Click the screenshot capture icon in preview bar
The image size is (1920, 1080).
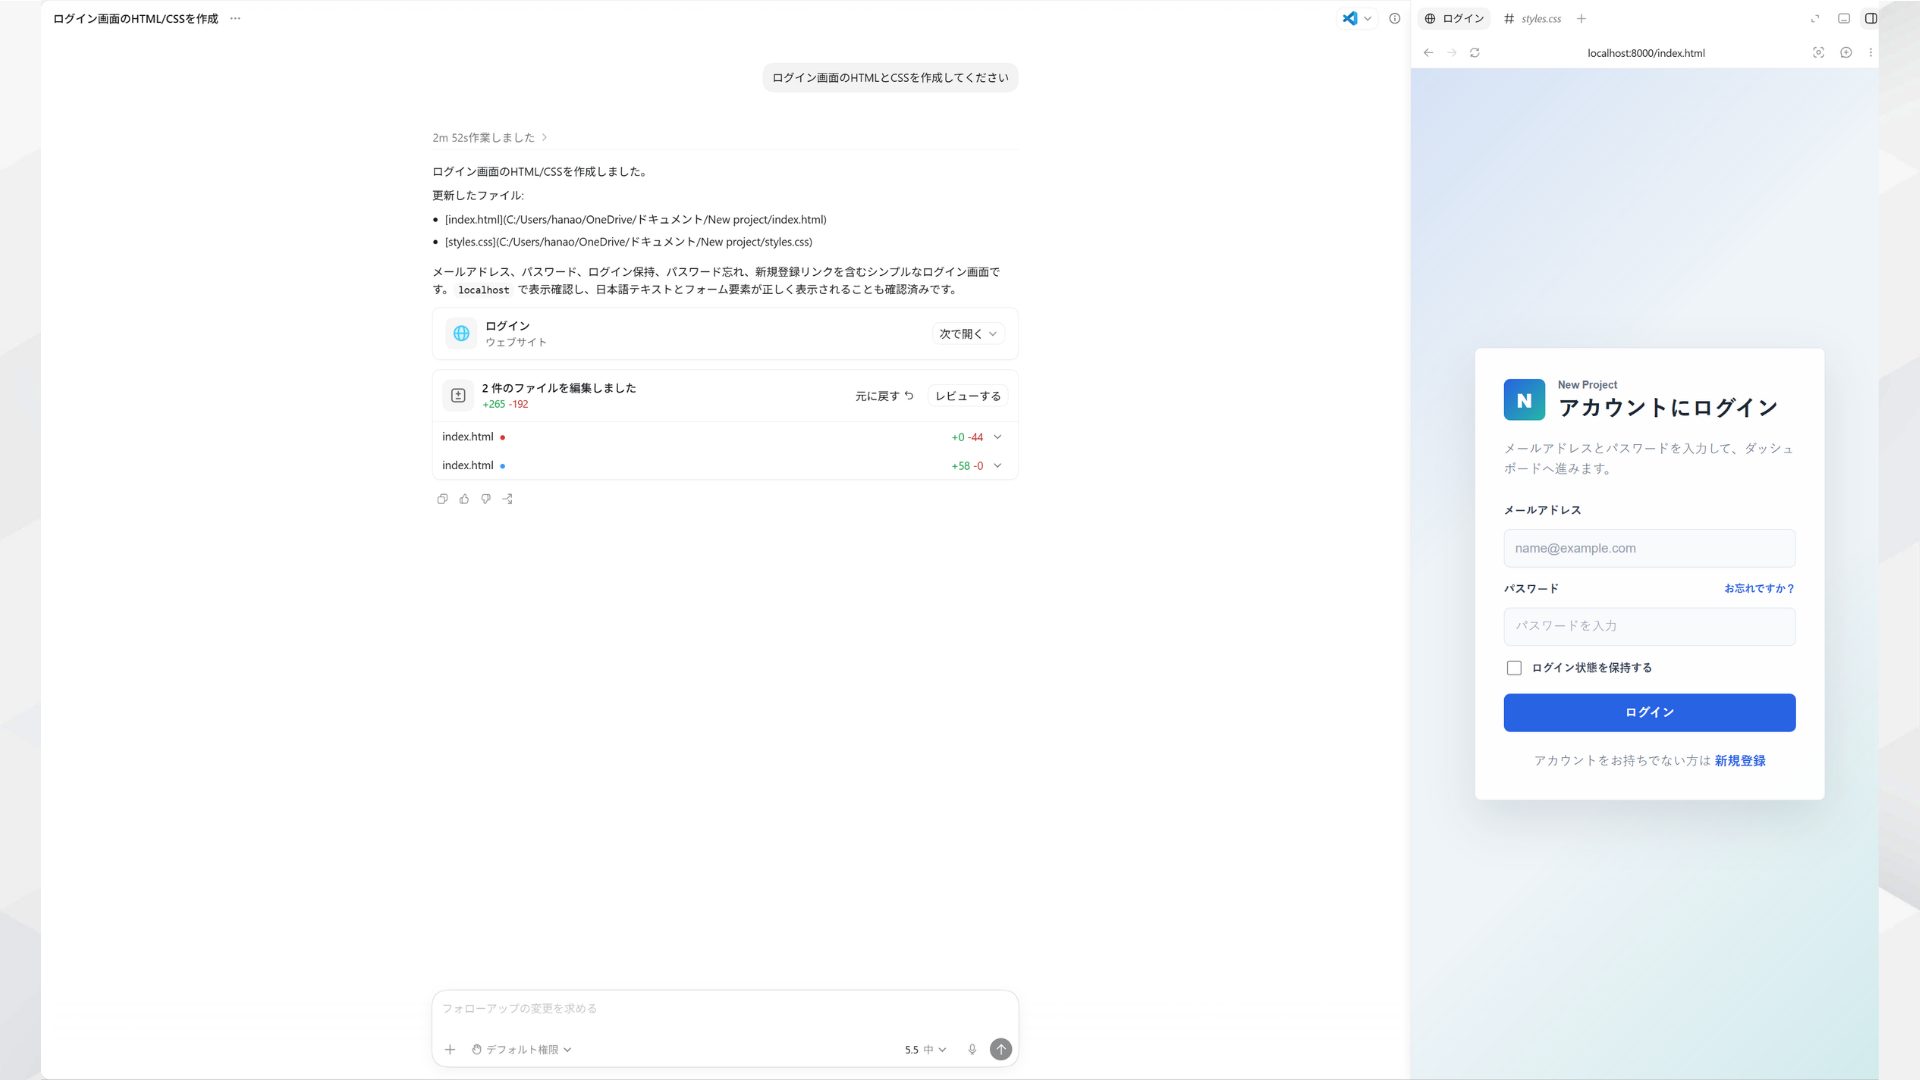pyautogui.click(x=1818, y=53)
